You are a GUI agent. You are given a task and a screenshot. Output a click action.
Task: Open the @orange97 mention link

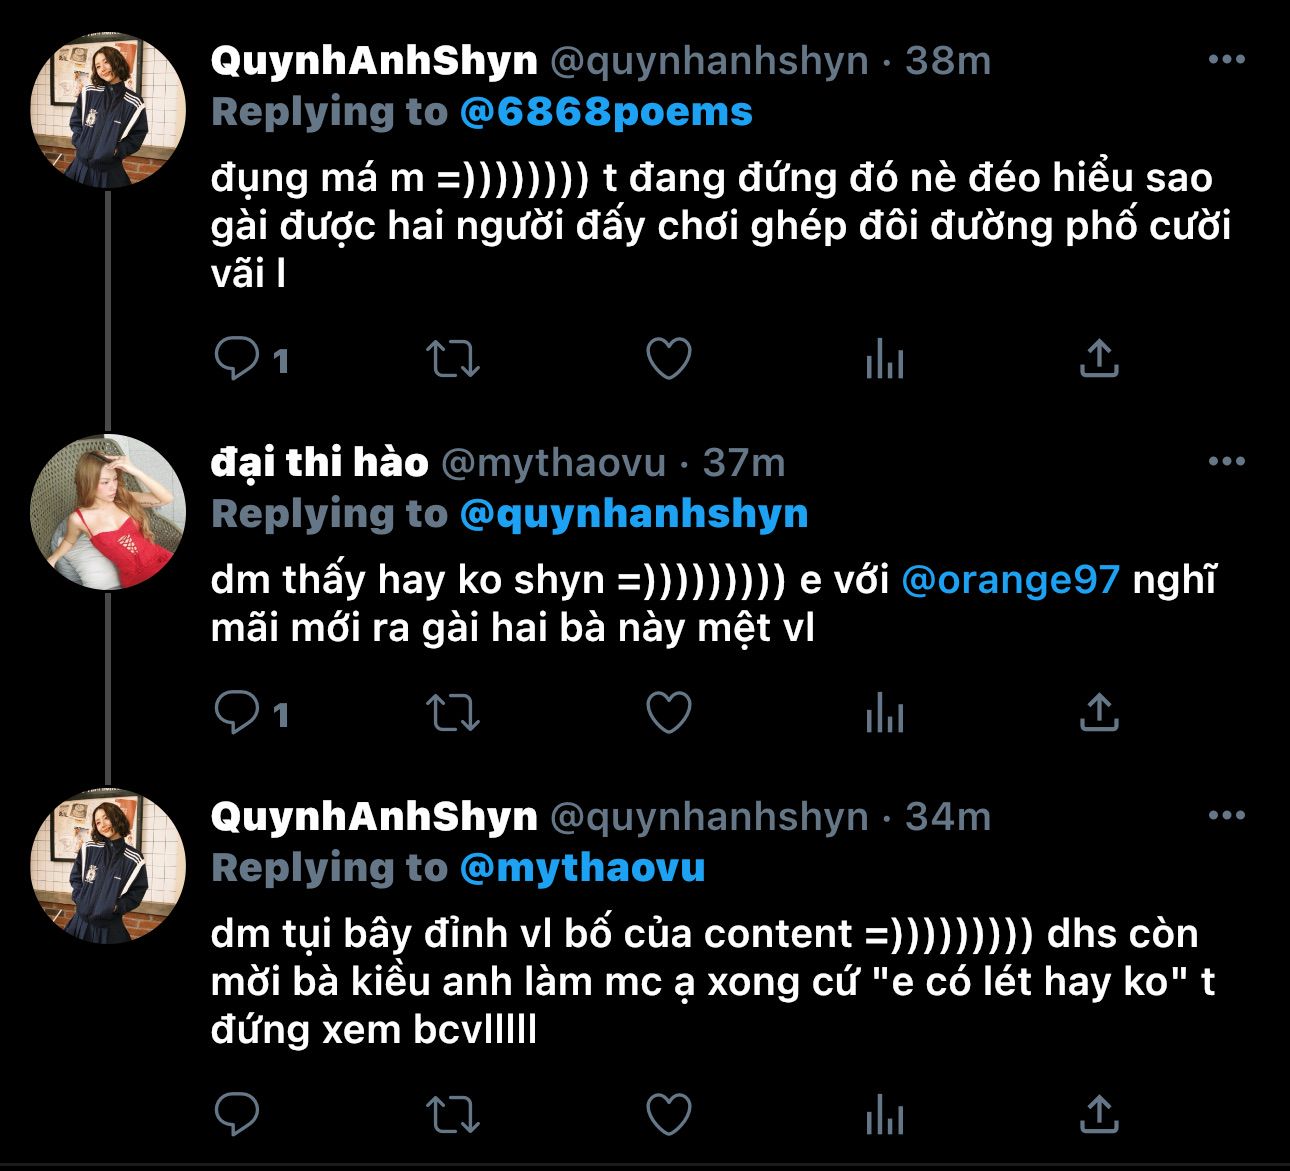tap(1010, 580)
